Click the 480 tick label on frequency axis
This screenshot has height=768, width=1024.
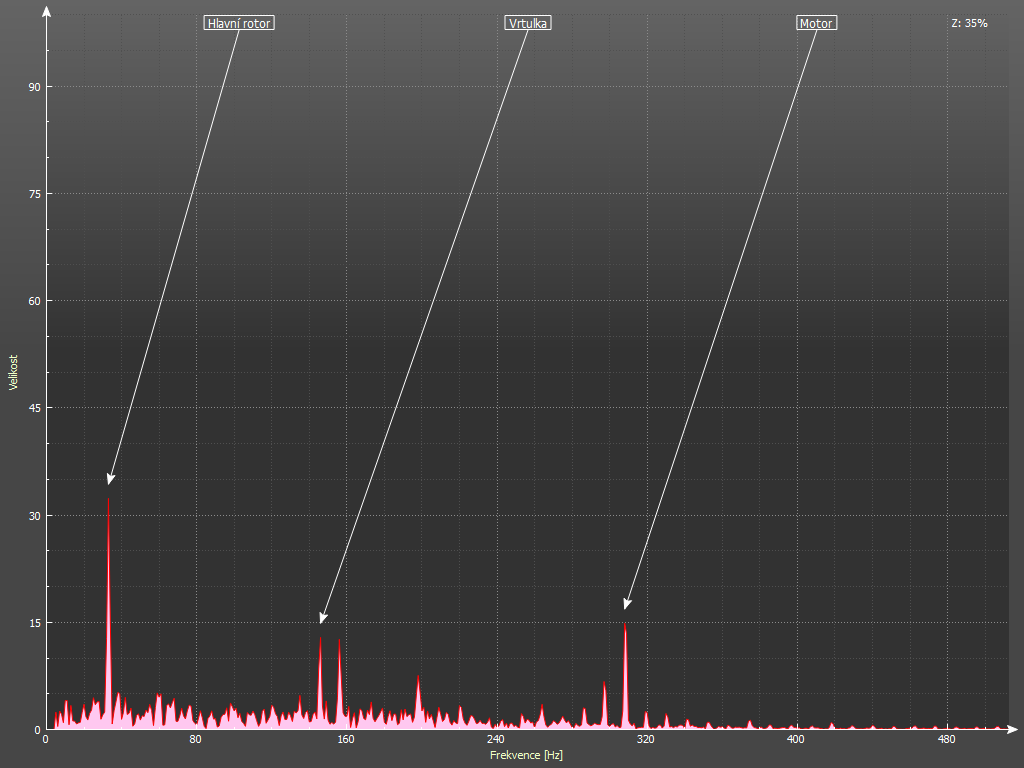pos(946,740)
